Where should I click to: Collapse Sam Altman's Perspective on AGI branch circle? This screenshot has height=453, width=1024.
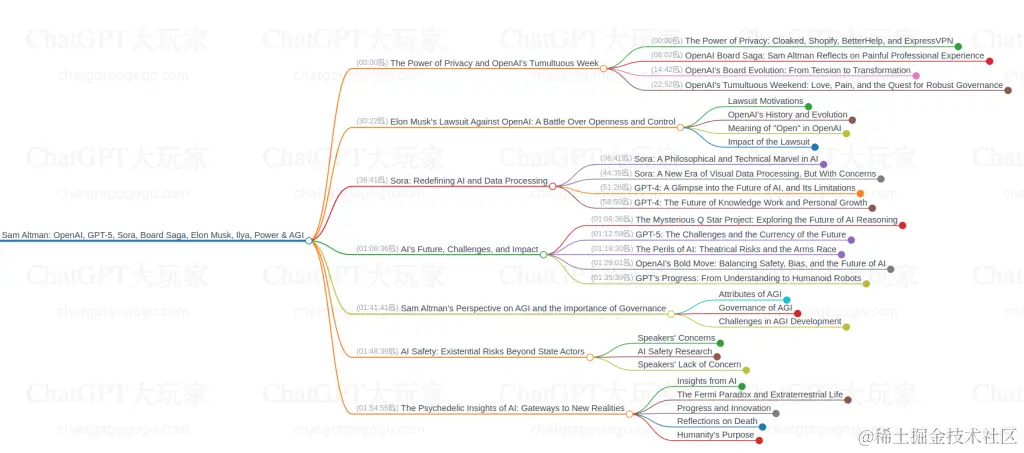(x=671, y=314)
